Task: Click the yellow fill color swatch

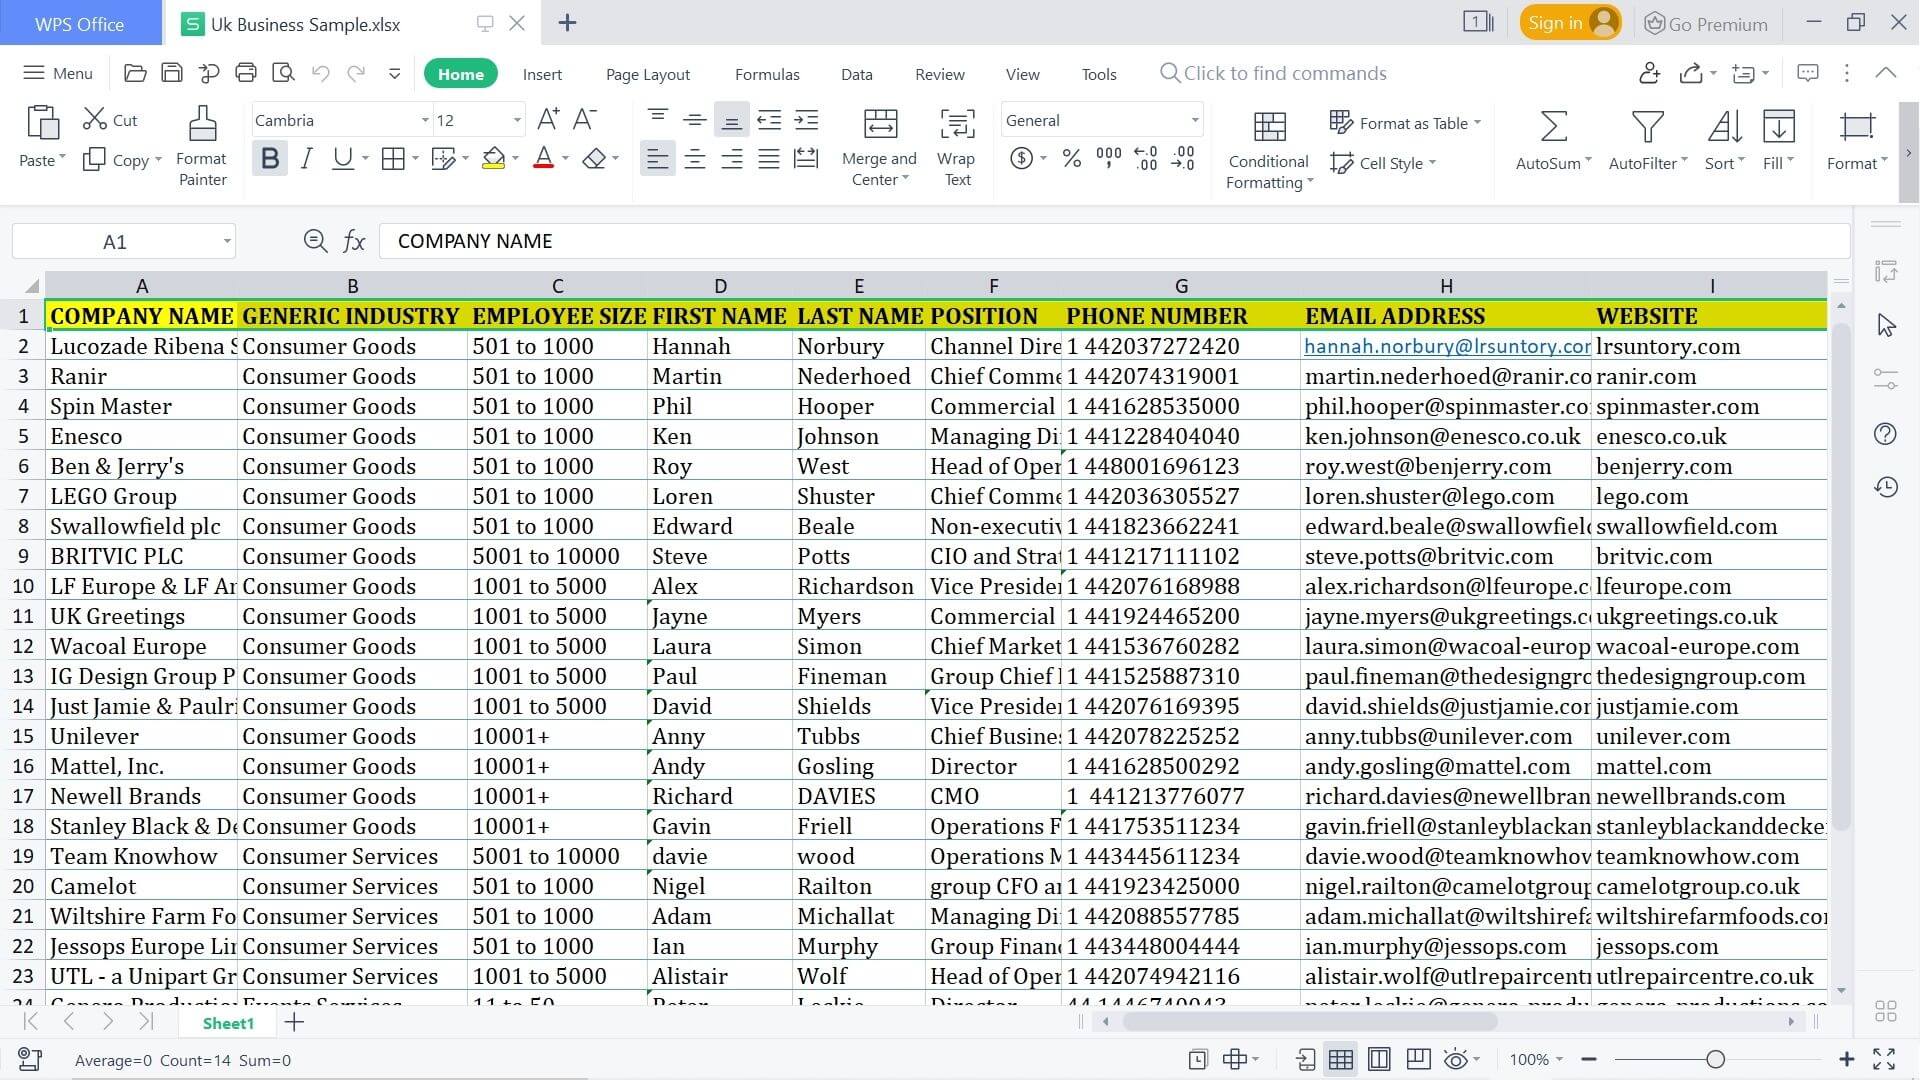Action: point(493,159)
